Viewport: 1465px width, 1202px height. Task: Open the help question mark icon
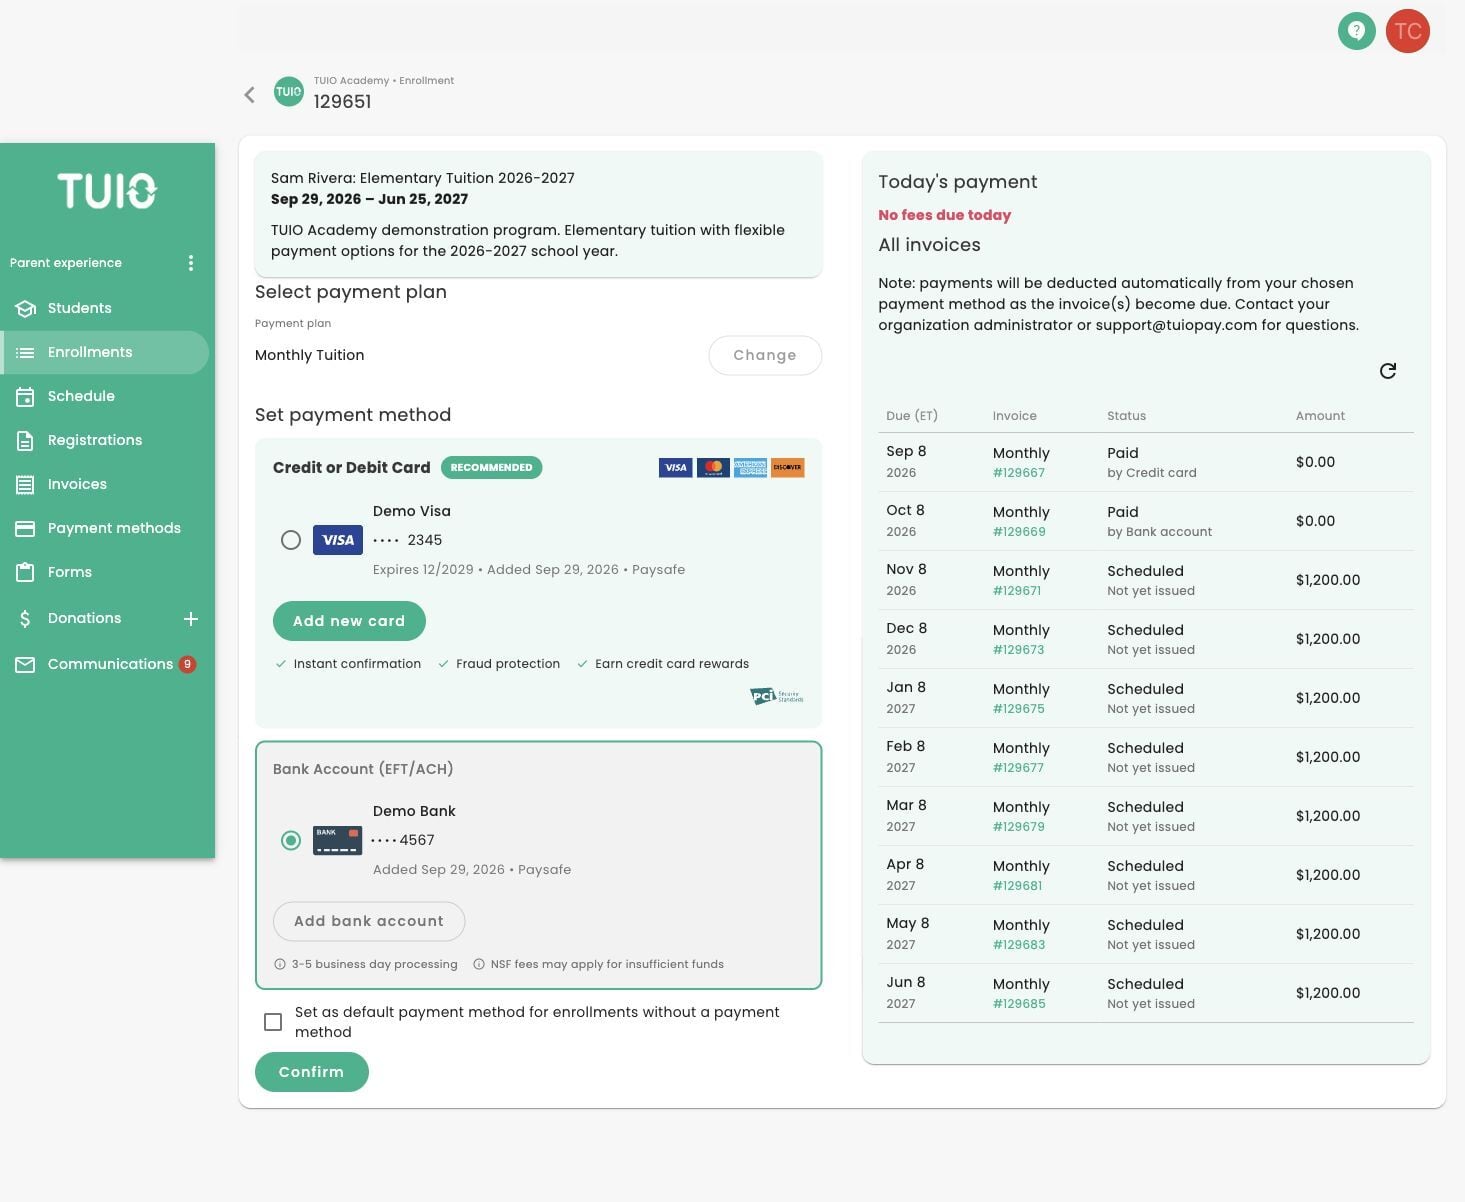pos(1356,31)
